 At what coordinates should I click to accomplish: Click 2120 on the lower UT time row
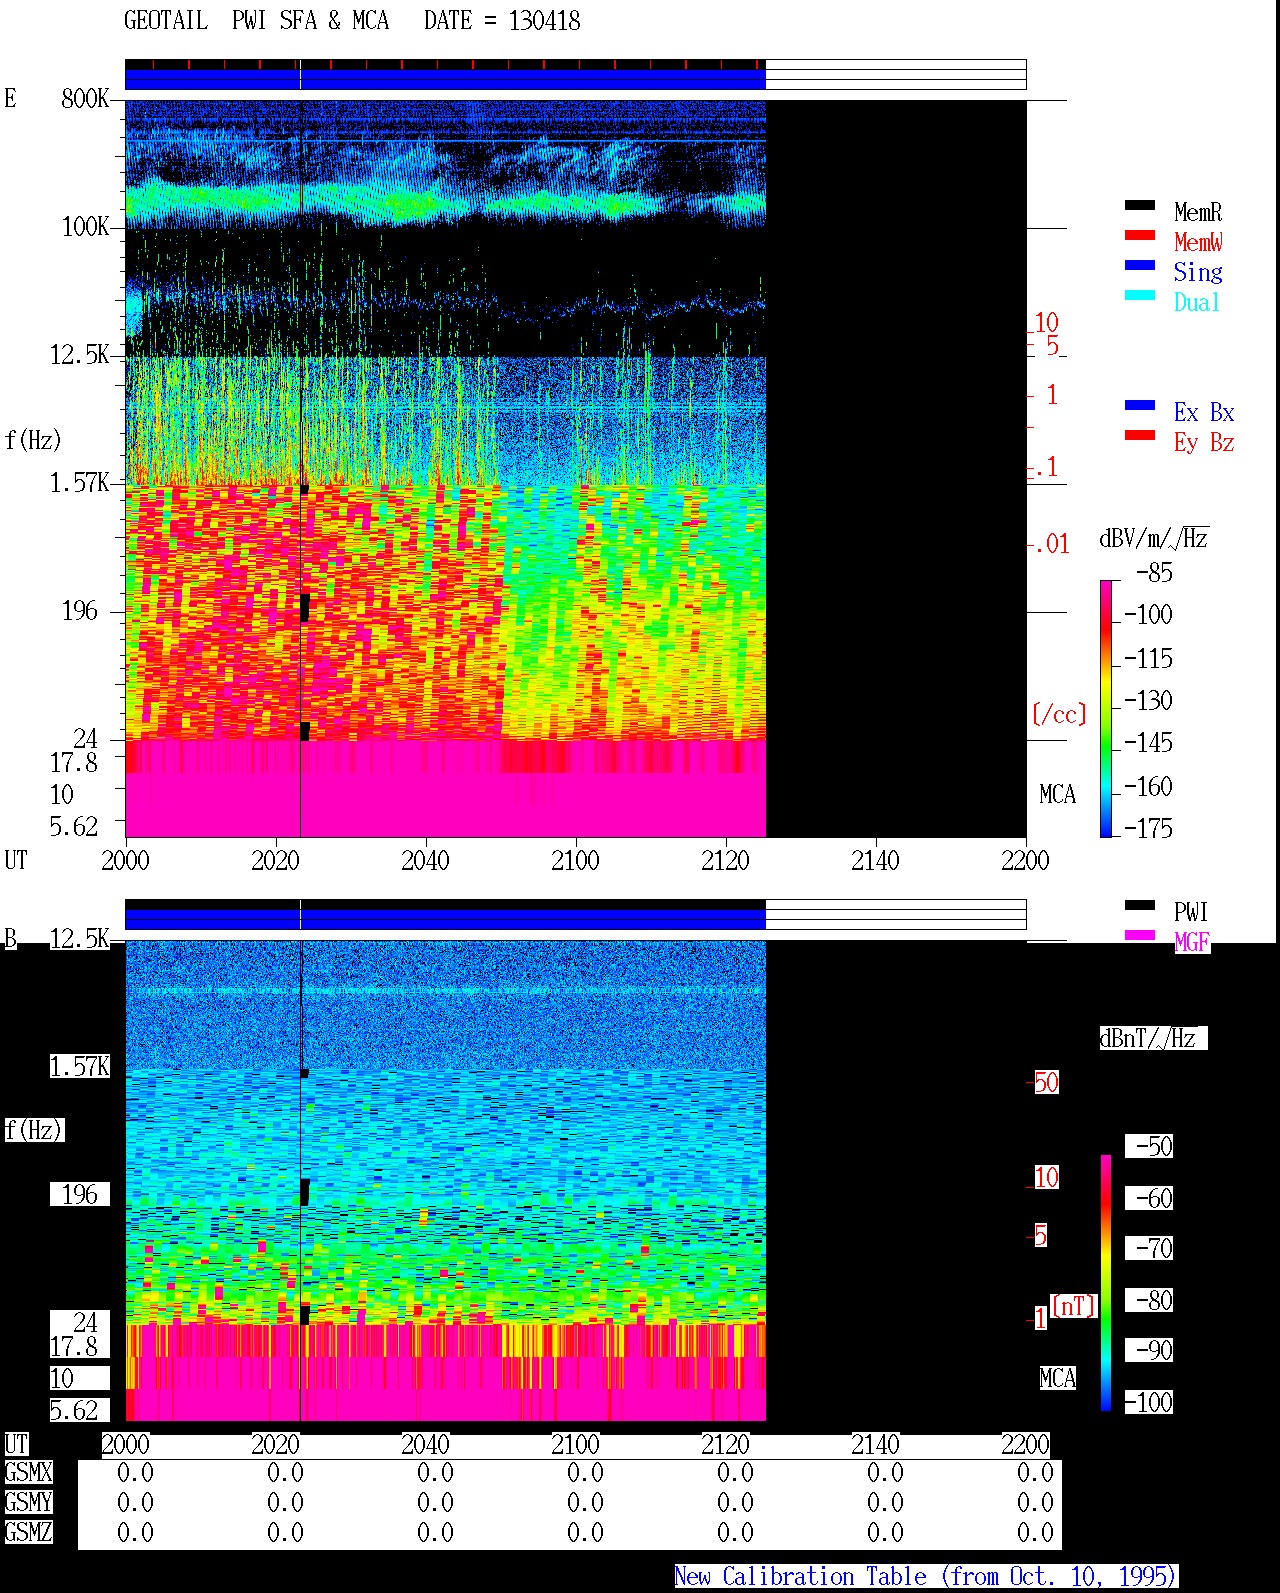pyautogui.click(x=725, y=1444)
